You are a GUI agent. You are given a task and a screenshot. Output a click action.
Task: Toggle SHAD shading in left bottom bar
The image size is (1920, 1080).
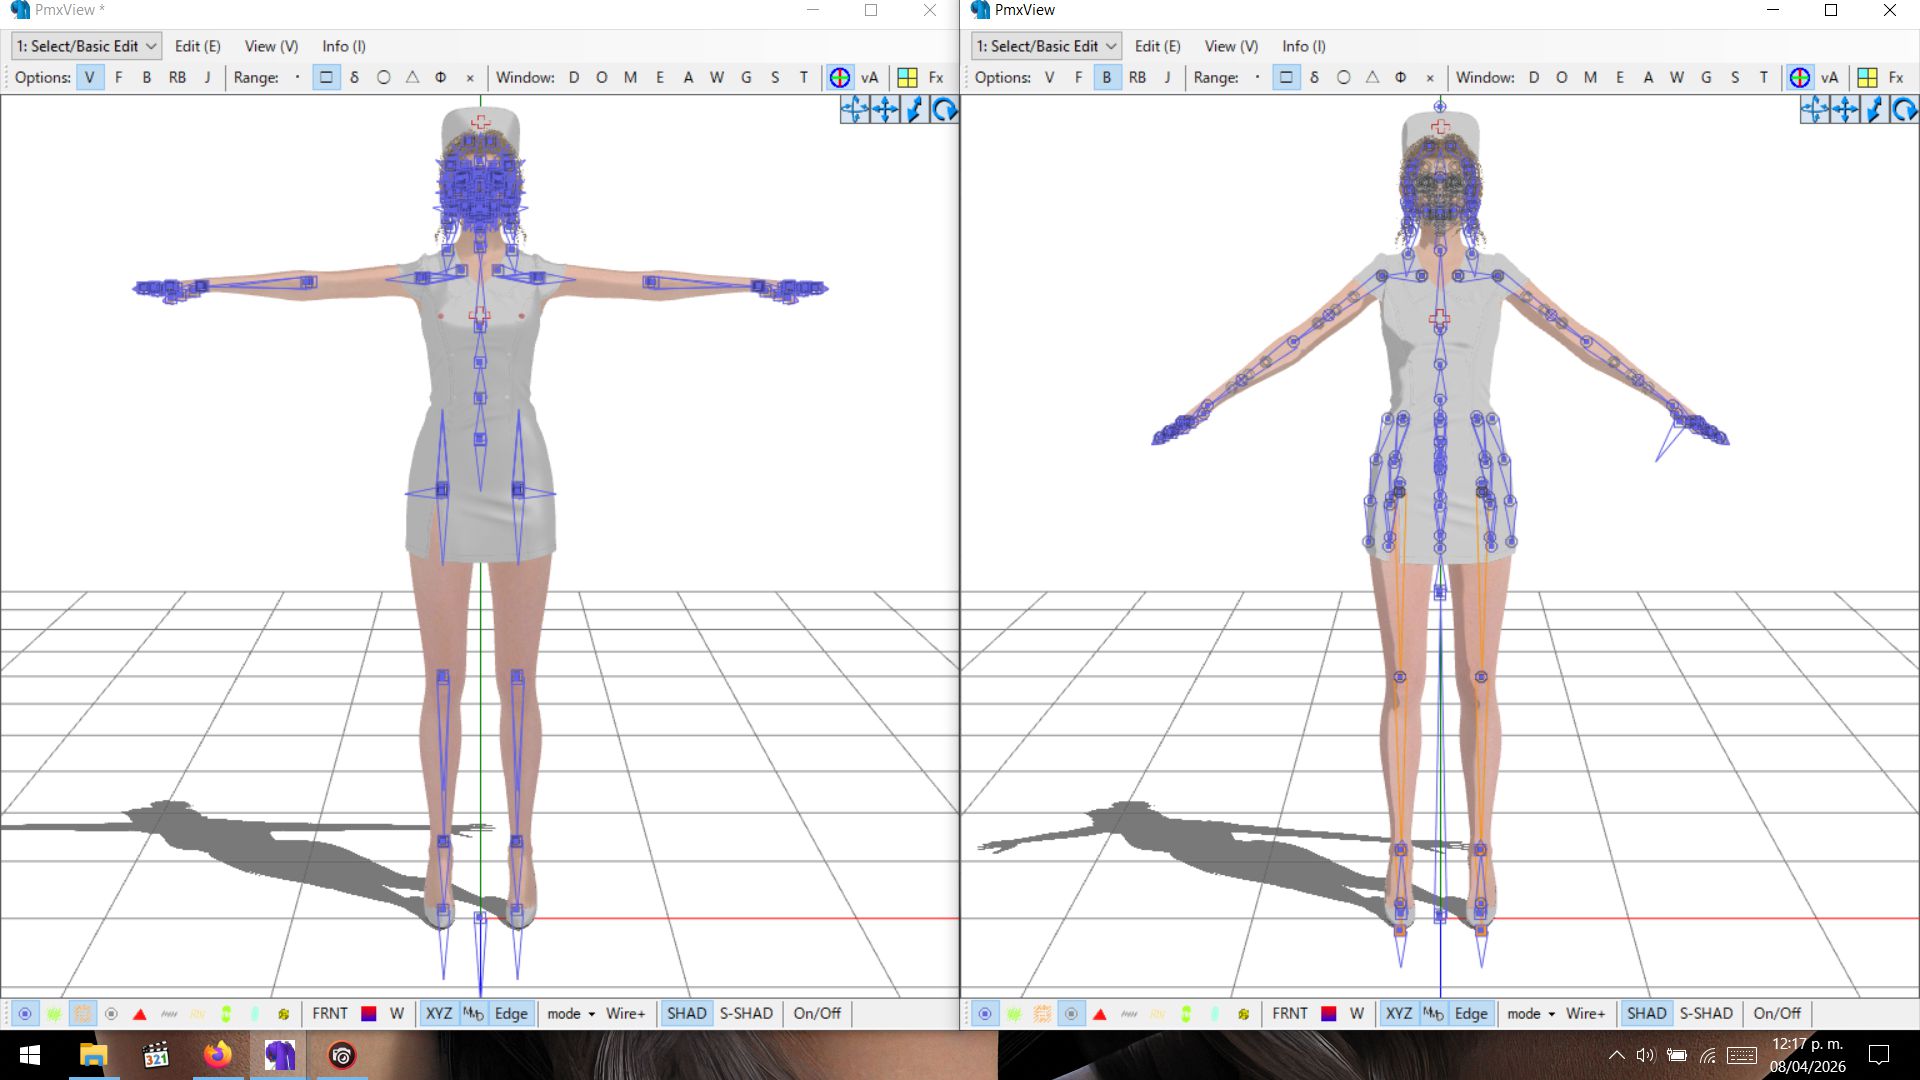[x=686, y=1013]
